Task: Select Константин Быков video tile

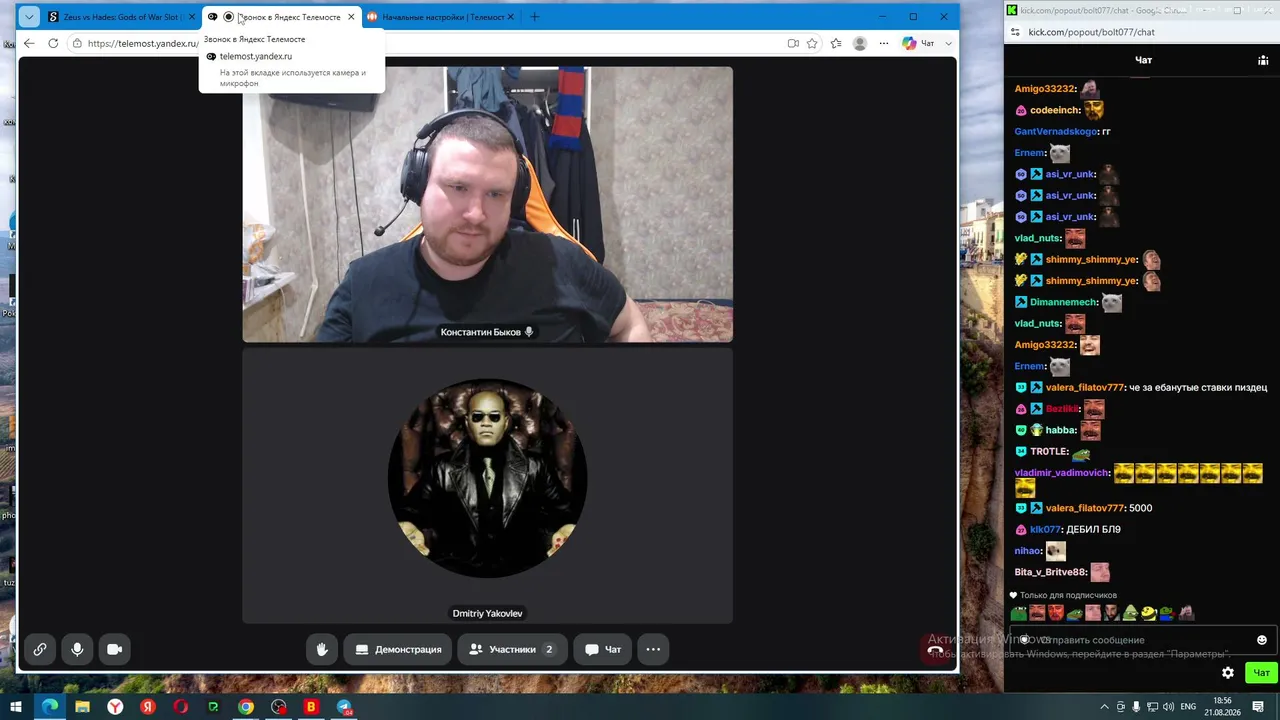Action: [487, 204]
